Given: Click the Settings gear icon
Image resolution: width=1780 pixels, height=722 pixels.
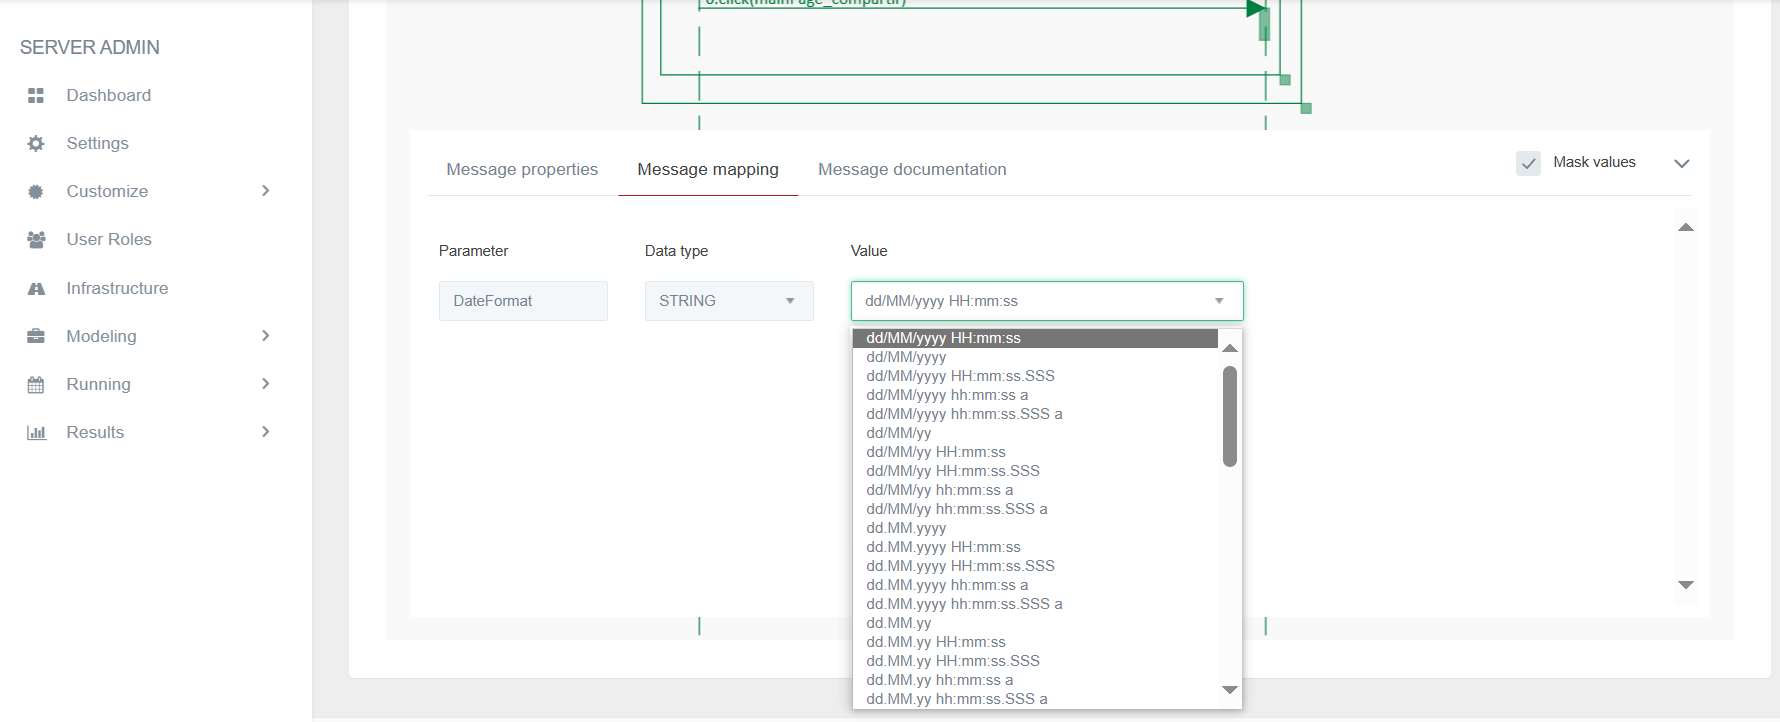Looking at the screenshot, I should coord(36,144).
